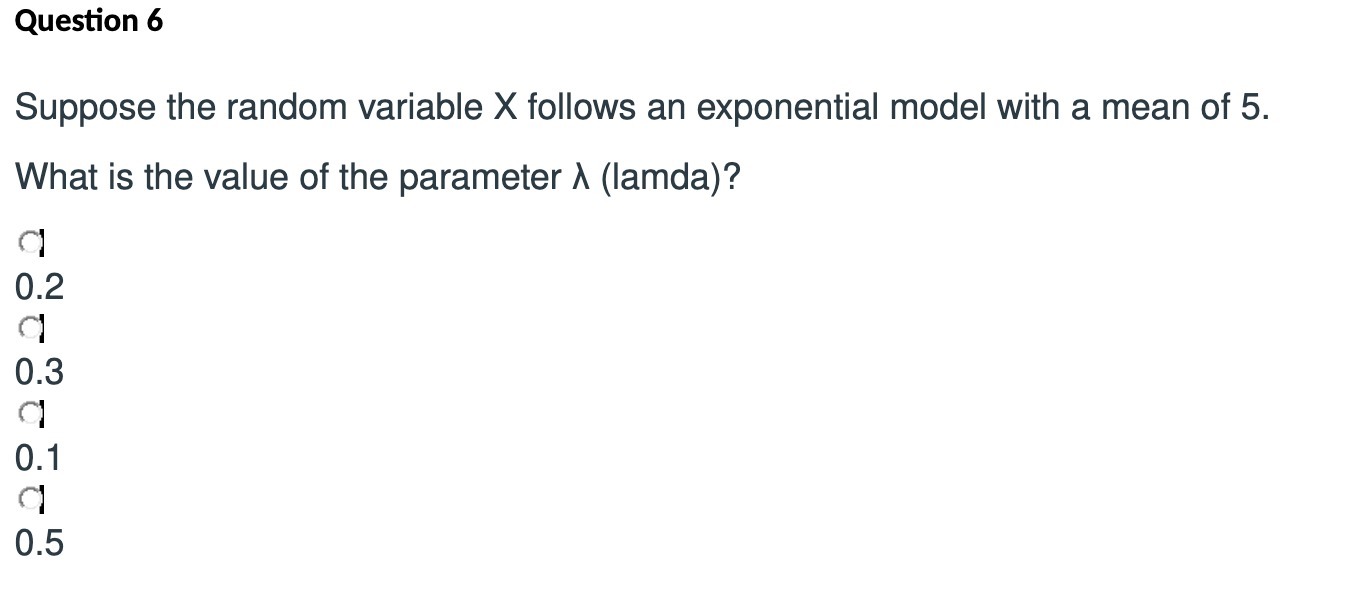
Task: Click the question text about exponential model
Action: pos(640,105)
